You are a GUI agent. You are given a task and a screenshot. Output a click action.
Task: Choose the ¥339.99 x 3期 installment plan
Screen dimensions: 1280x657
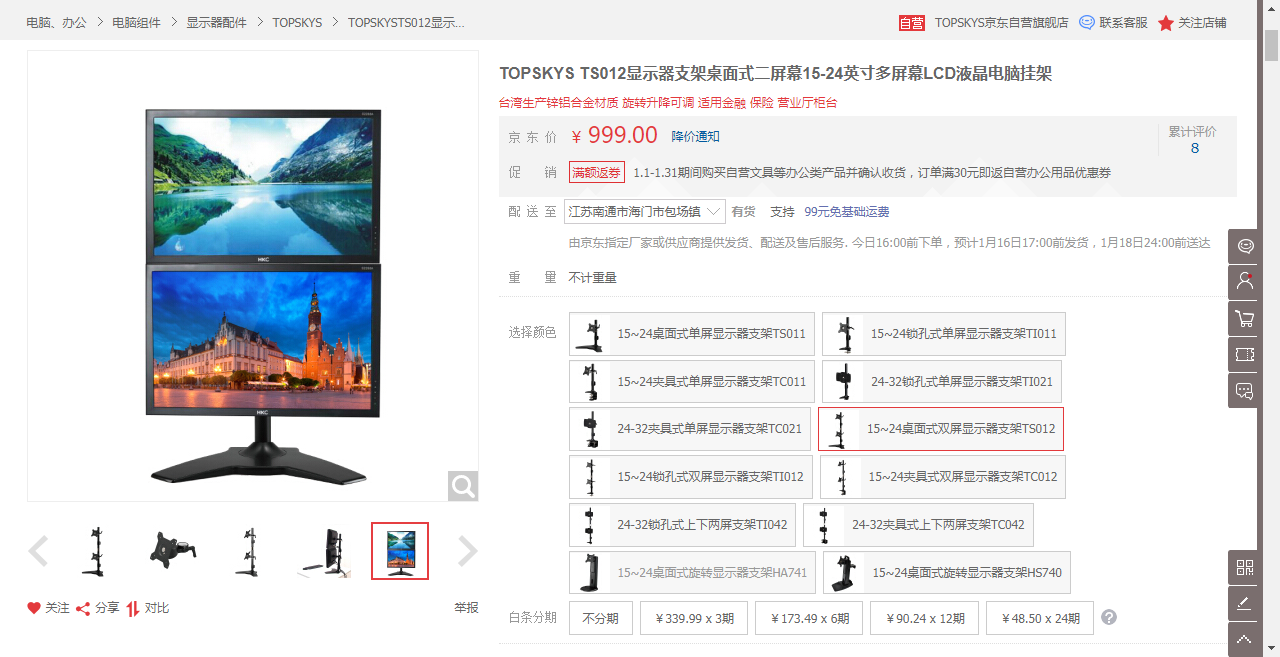(694, 618)
